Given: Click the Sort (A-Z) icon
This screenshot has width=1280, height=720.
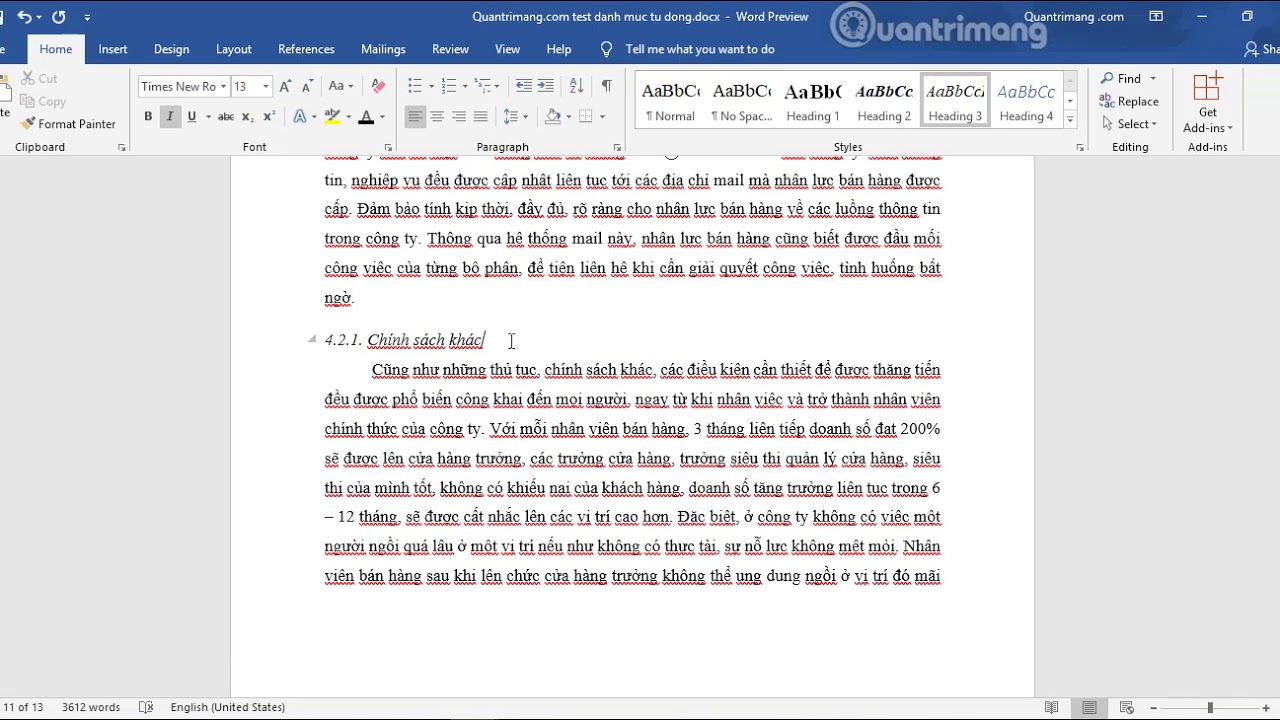Looking at the screenshot, I should tap(576, 87).
